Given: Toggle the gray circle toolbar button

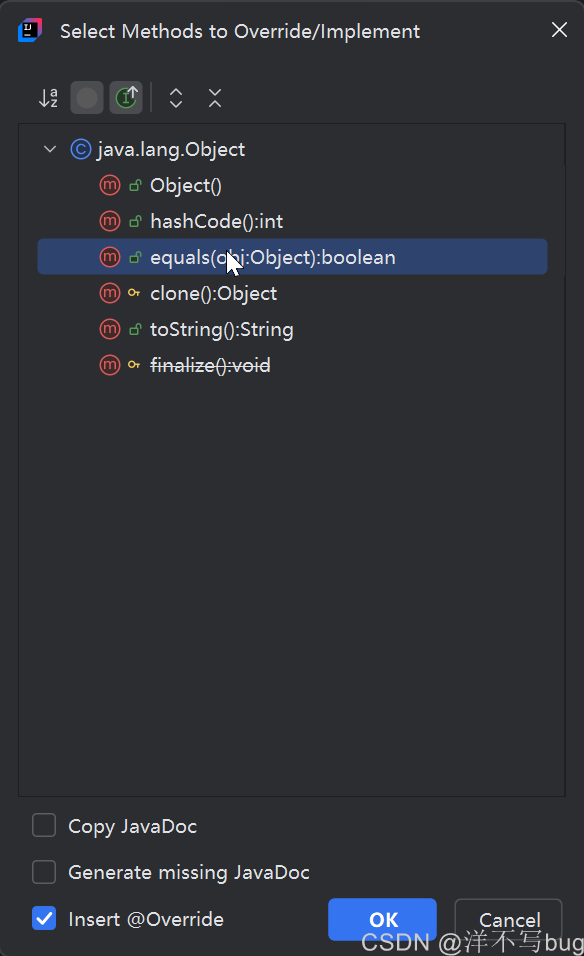Looking at the screenshot, I should [x=87, y=98].
